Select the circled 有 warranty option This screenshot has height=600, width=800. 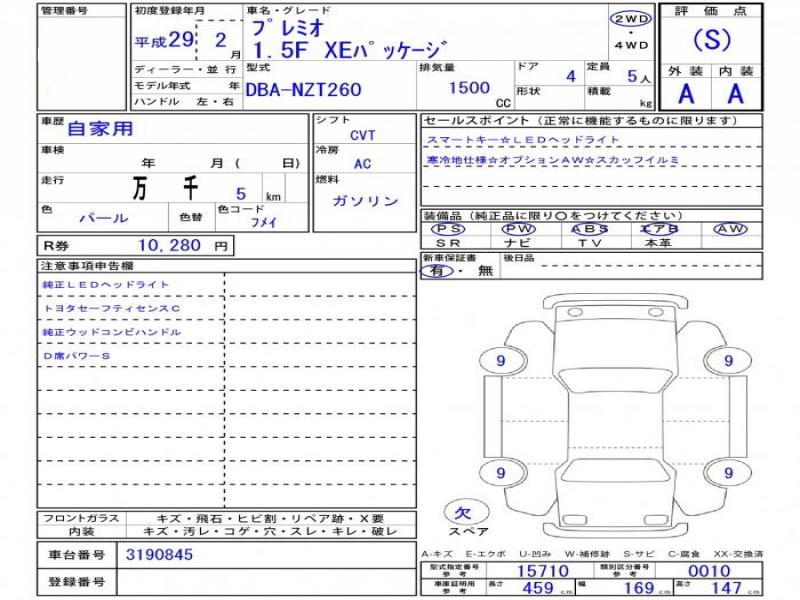[x=436, y=270]
